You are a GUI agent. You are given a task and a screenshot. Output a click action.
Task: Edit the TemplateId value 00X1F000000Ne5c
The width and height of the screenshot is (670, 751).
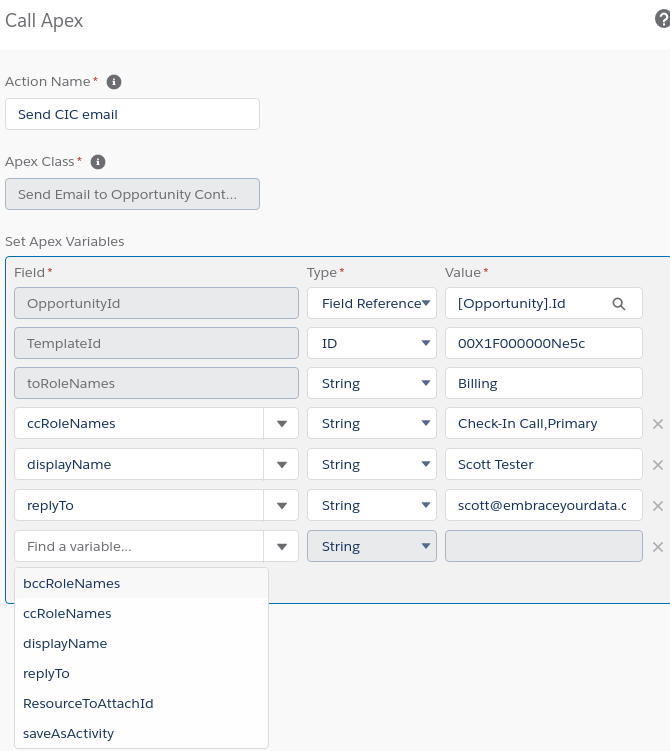(544, 343)
